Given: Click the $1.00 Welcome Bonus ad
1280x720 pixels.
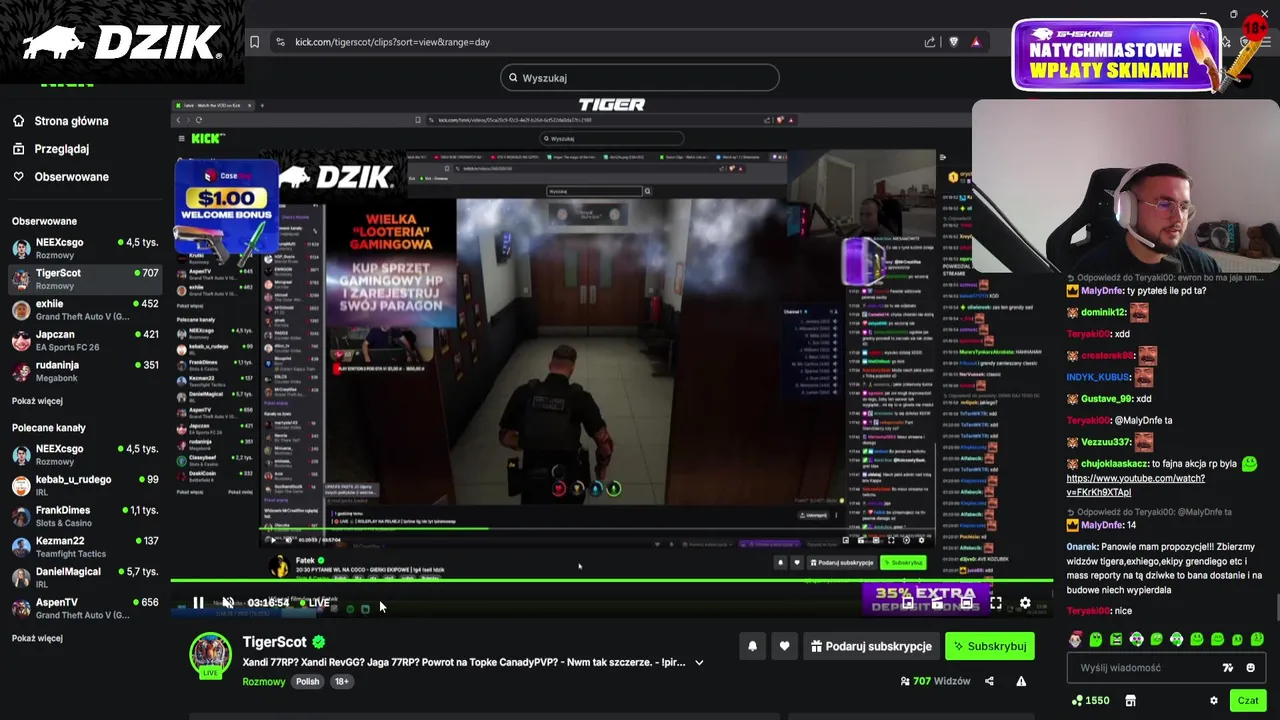Looking at the screenshot, I should click(x=225, y=204).
